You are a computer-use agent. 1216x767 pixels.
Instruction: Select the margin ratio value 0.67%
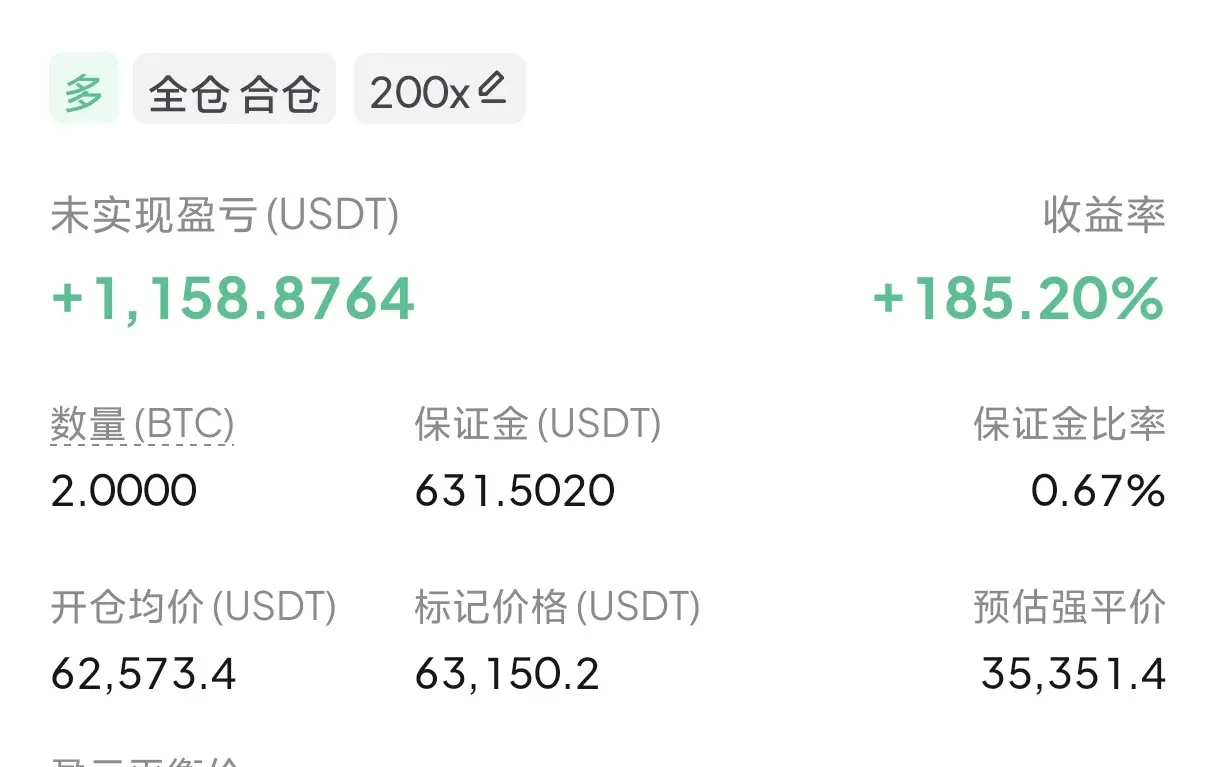(x=1098, y=491)
